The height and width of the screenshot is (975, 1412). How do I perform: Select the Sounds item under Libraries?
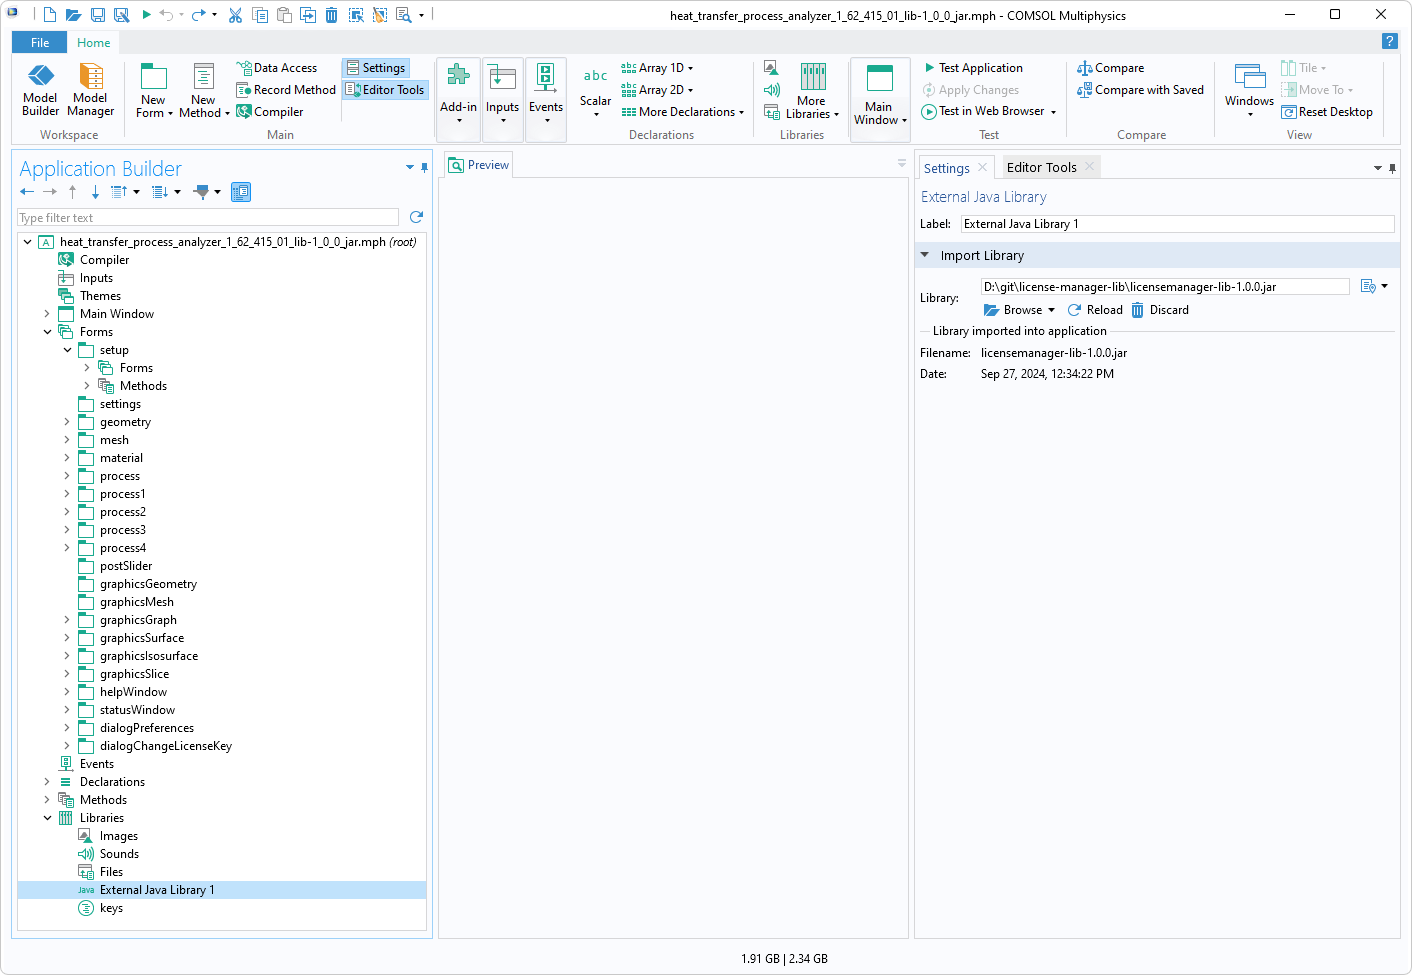[x=119, y=854]
